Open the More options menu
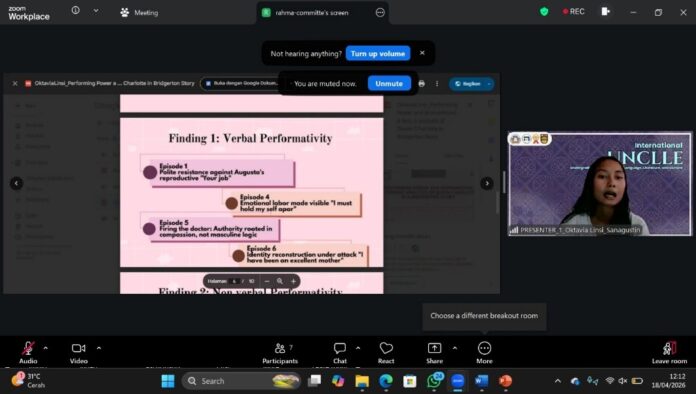696x394 pixels. pyautogui.click(x=484, y=353)
